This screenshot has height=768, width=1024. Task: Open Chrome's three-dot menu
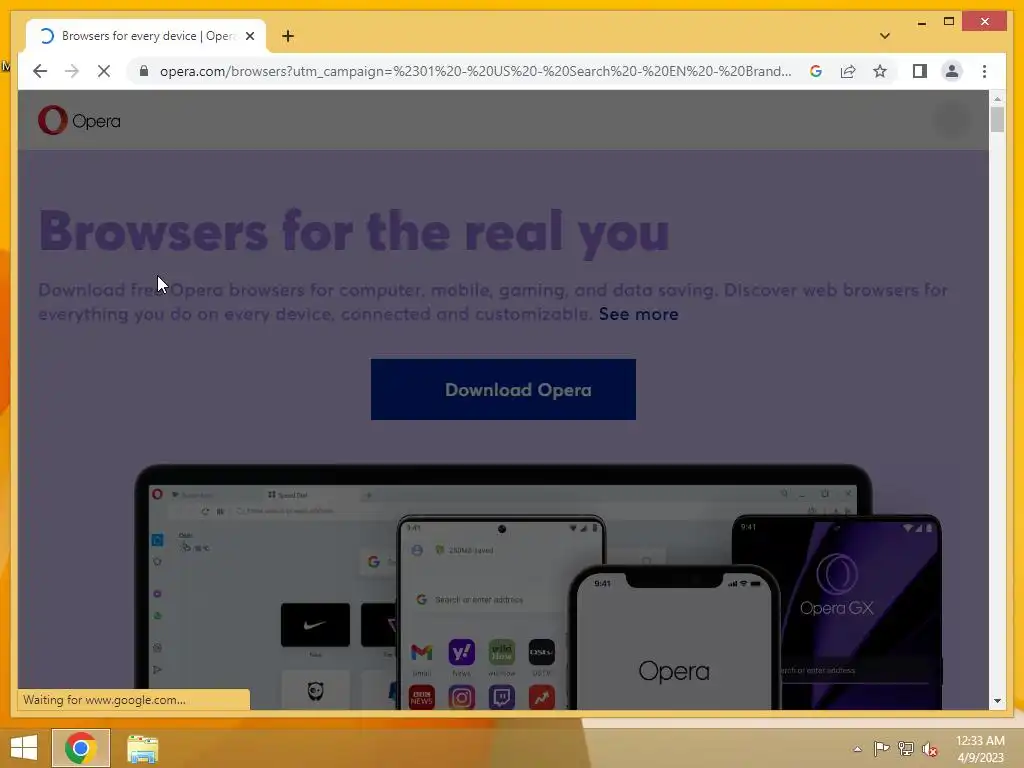984,71
